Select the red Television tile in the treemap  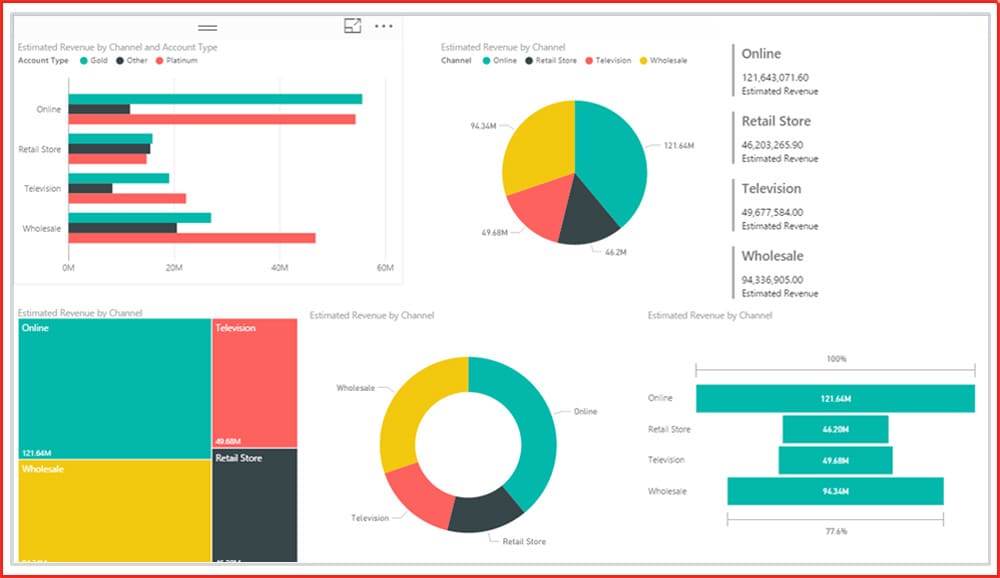point(254,382)
